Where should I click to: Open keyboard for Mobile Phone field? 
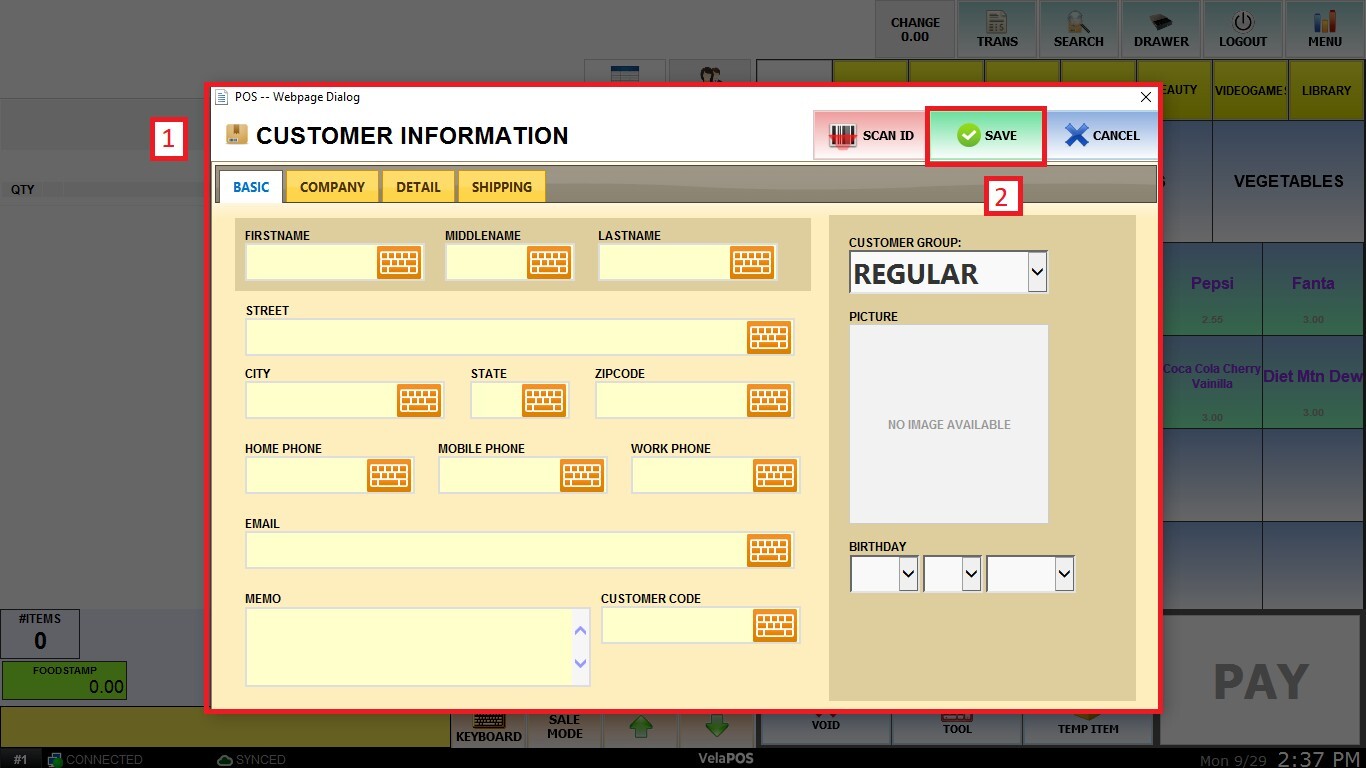[x=581, y=475]
